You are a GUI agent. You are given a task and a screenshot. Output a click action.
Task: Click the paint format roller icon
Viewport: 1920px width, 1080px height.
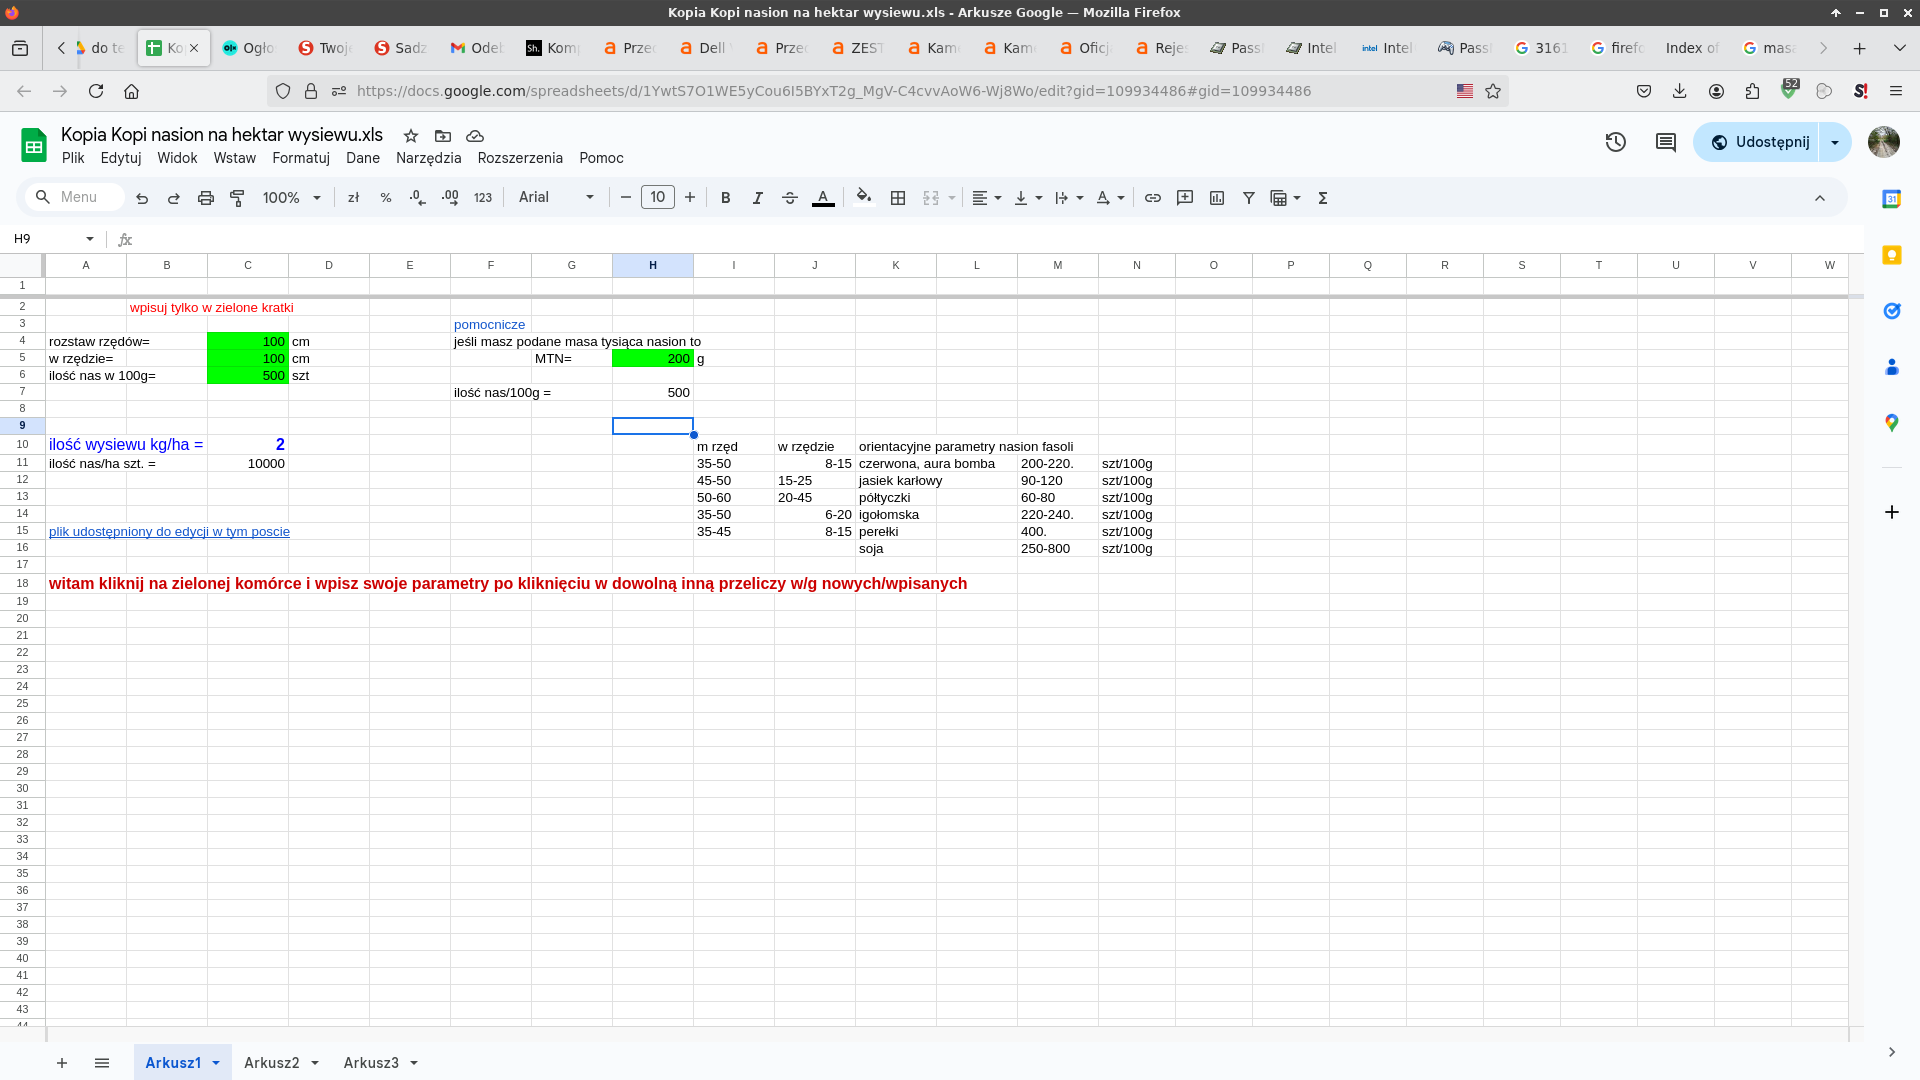point(237,198)
